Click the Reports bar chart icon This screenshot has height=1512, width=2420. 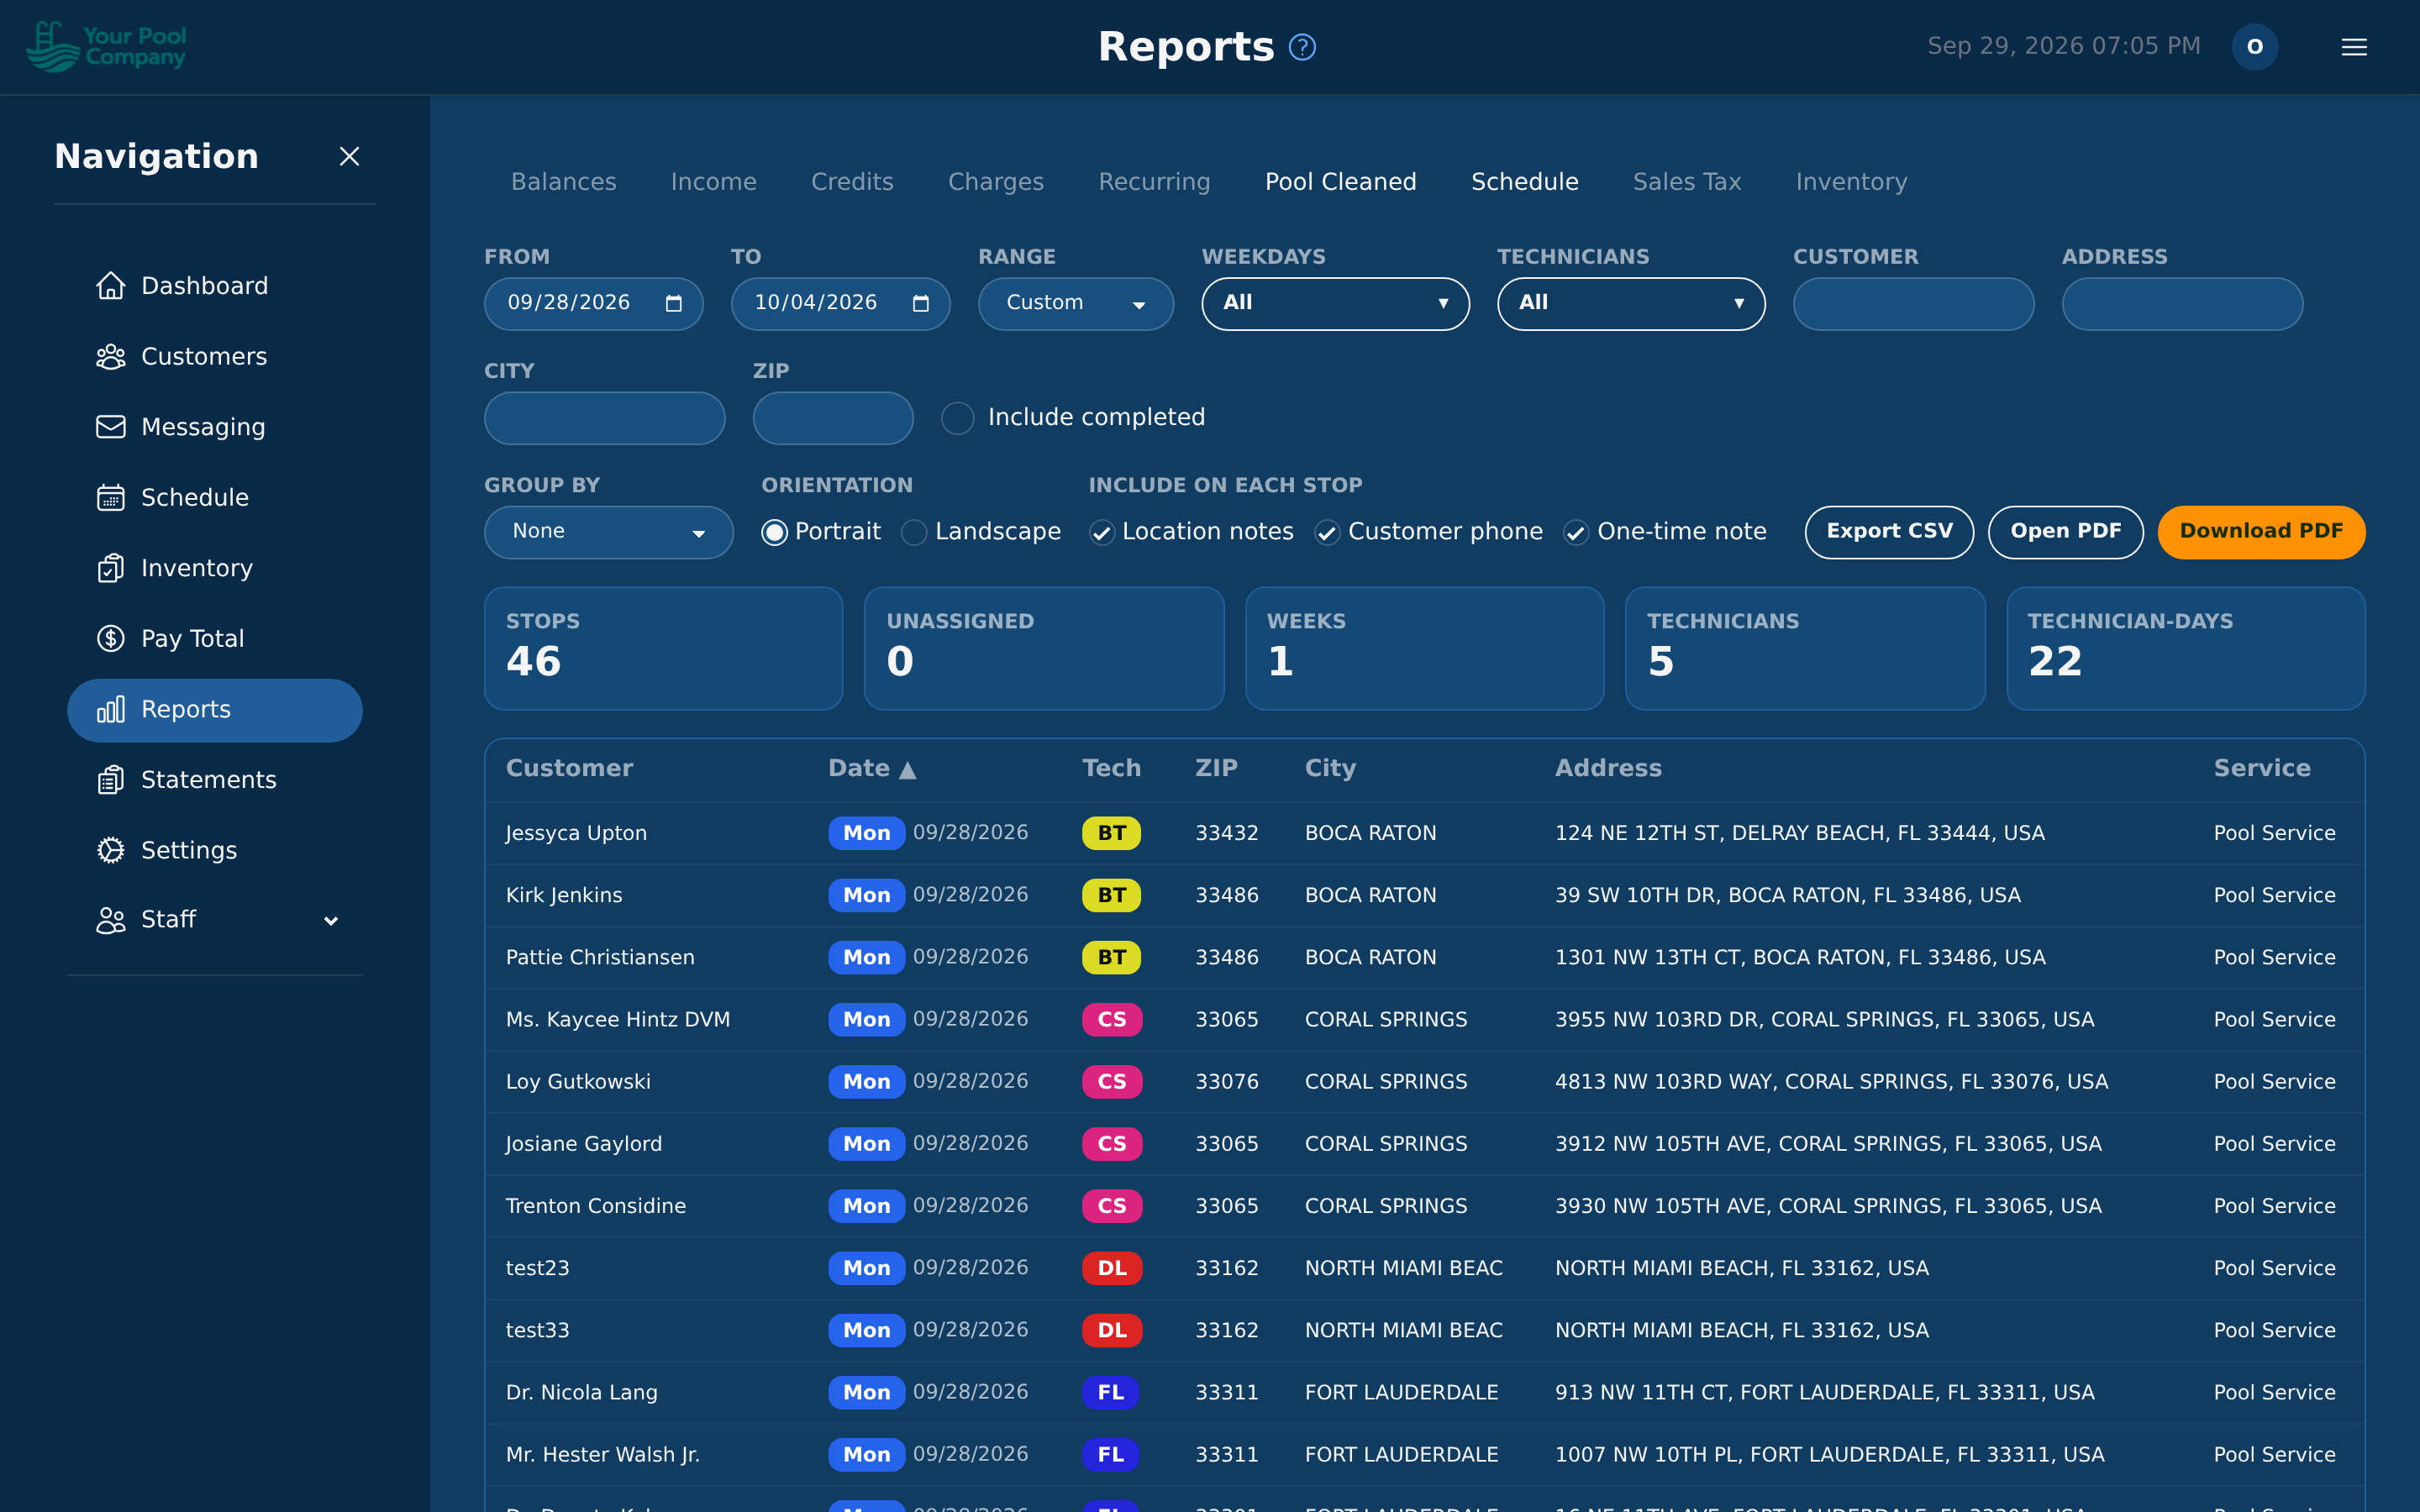(110, 709)
